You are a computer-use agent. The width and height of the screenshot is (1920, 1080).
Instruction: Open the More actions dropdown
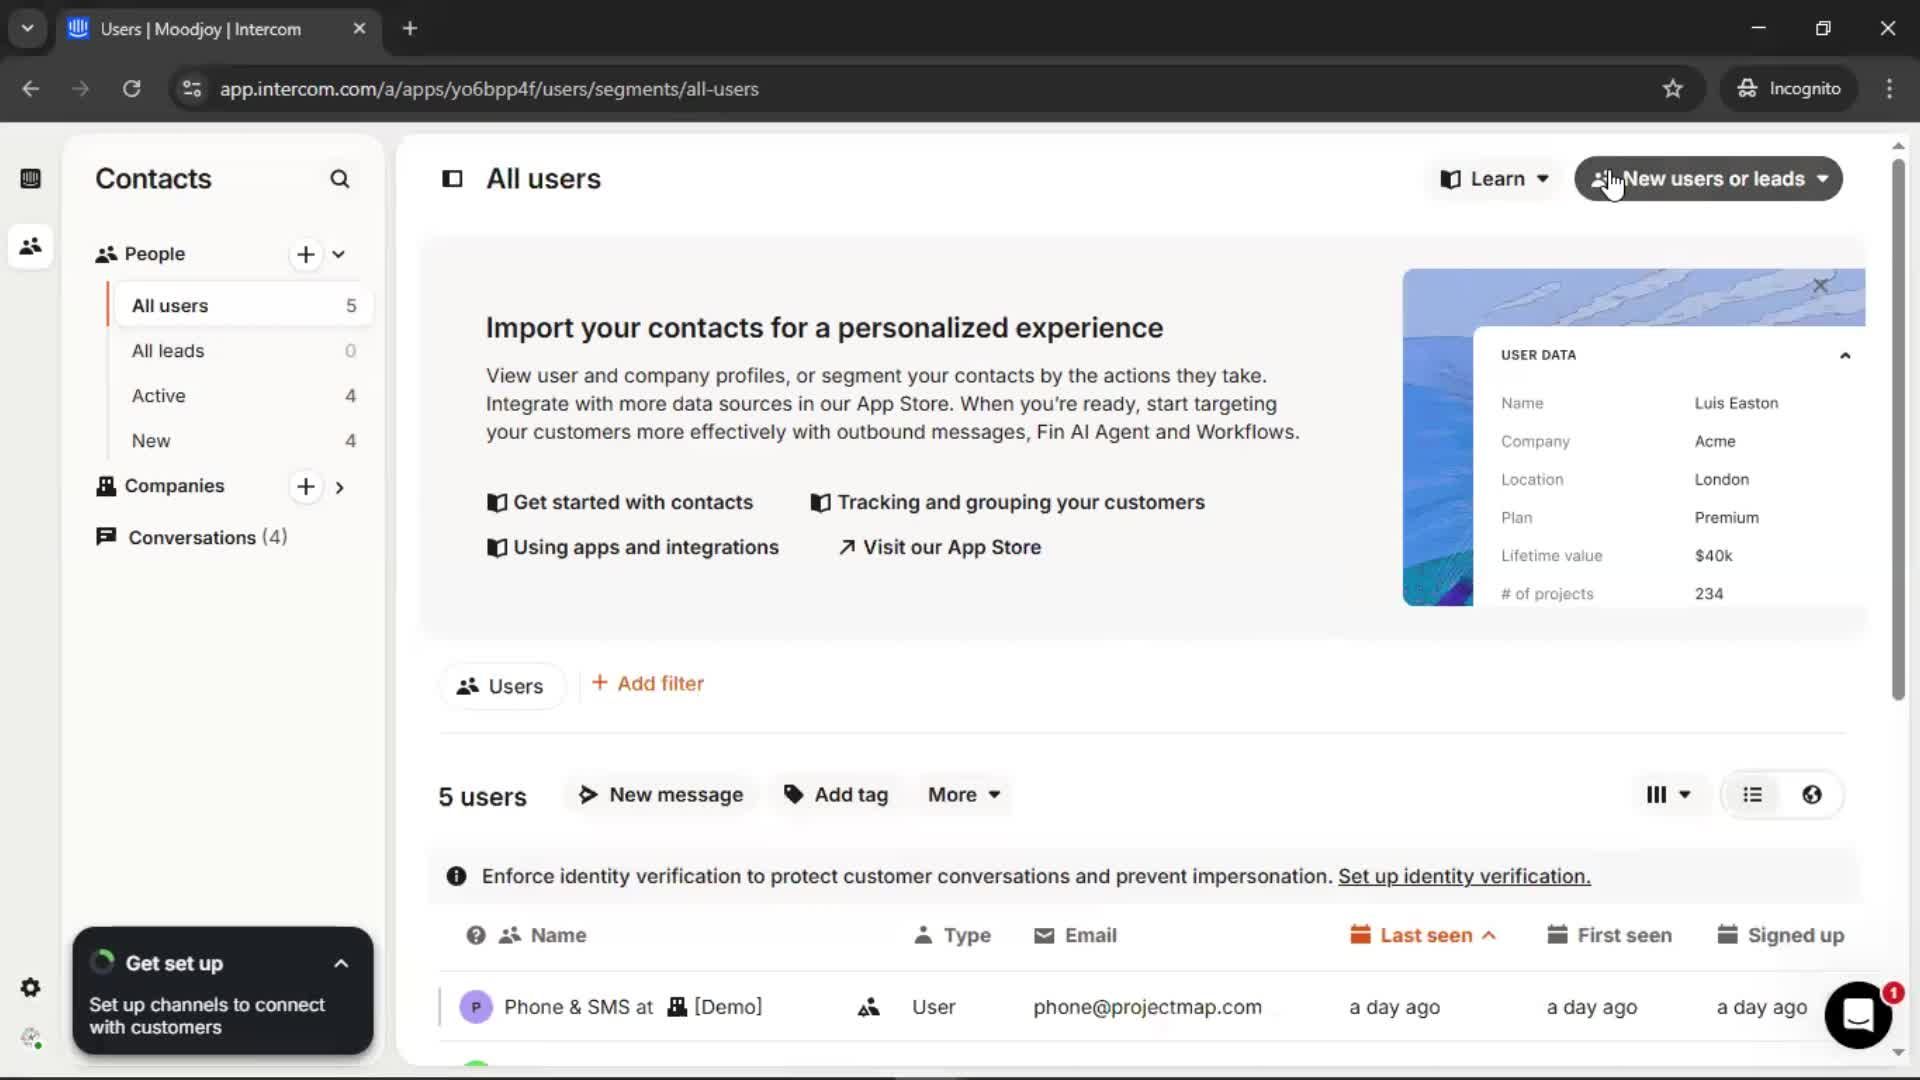click(964, 795)
